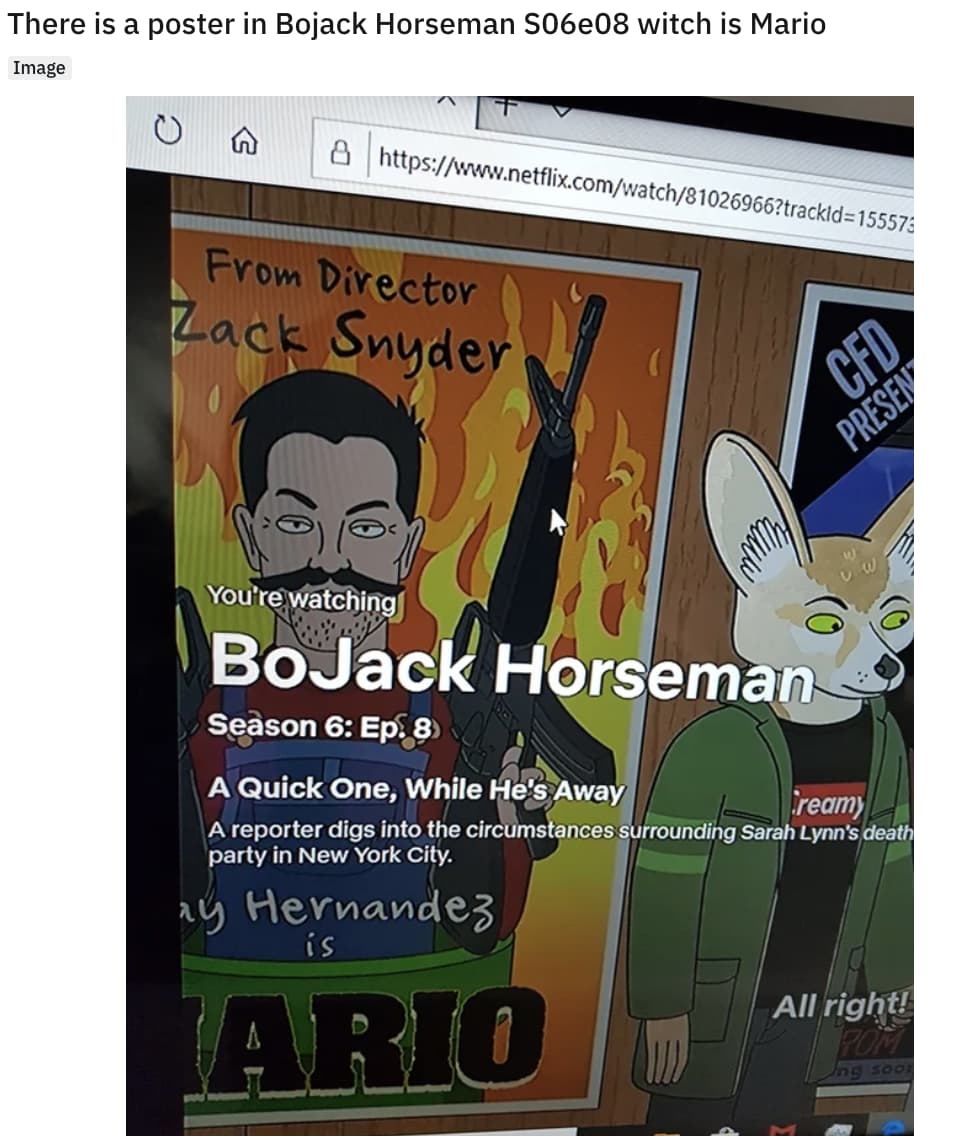The height and width of the screenshot is (1136, 978).
Task: Click the "Season 6: Ep. 8" label
Action: pos(322,726)
